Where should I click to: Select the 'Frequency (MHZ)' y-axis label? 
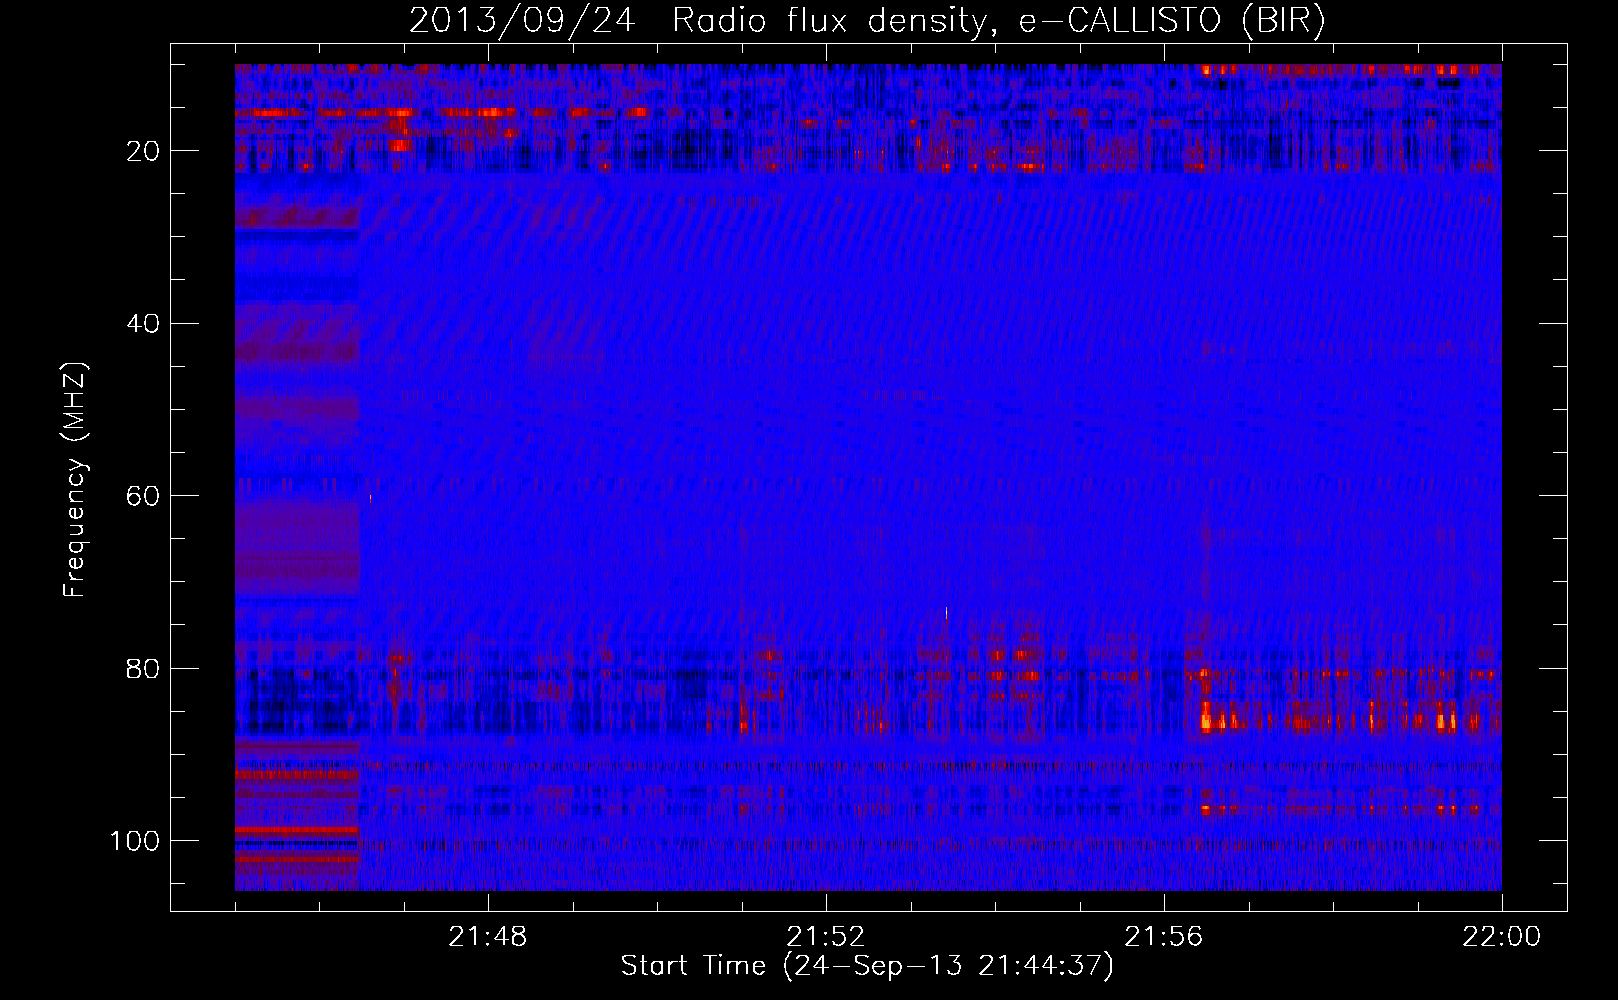point(76,480)
